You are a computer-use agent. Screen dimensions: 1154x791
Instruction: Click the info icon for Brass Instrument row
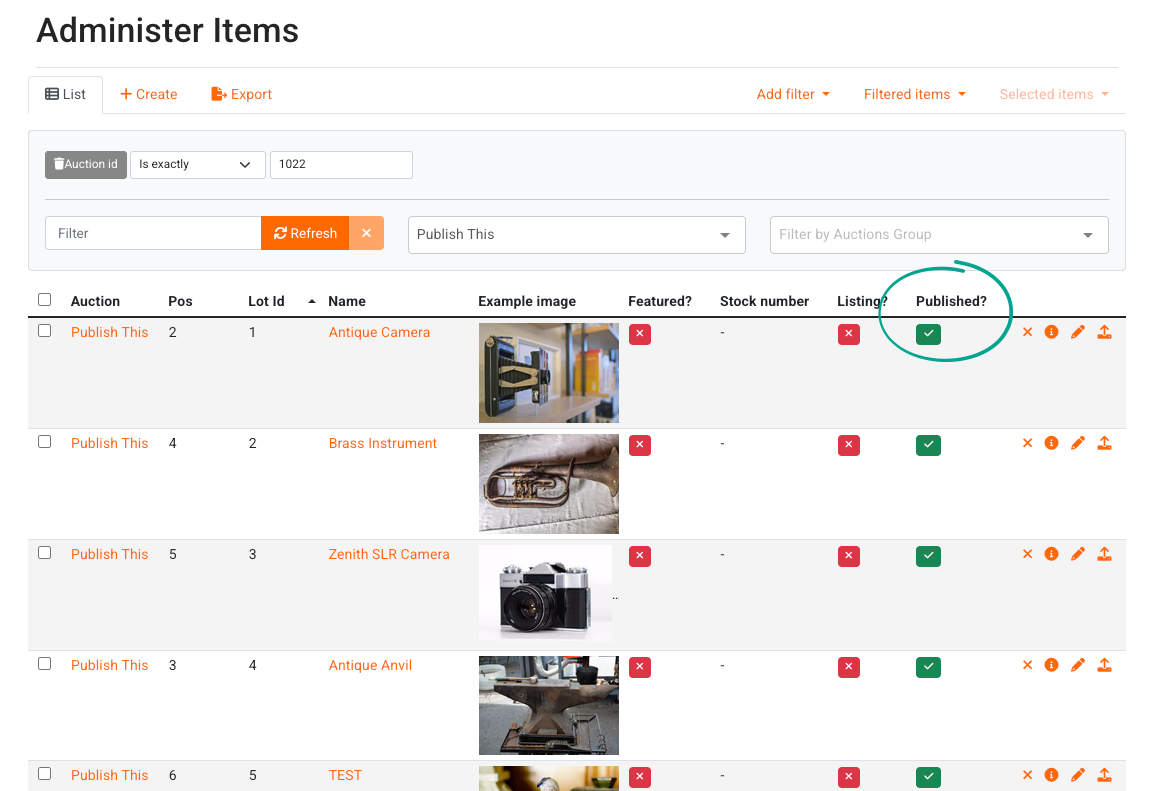(x=1051, y=443)
